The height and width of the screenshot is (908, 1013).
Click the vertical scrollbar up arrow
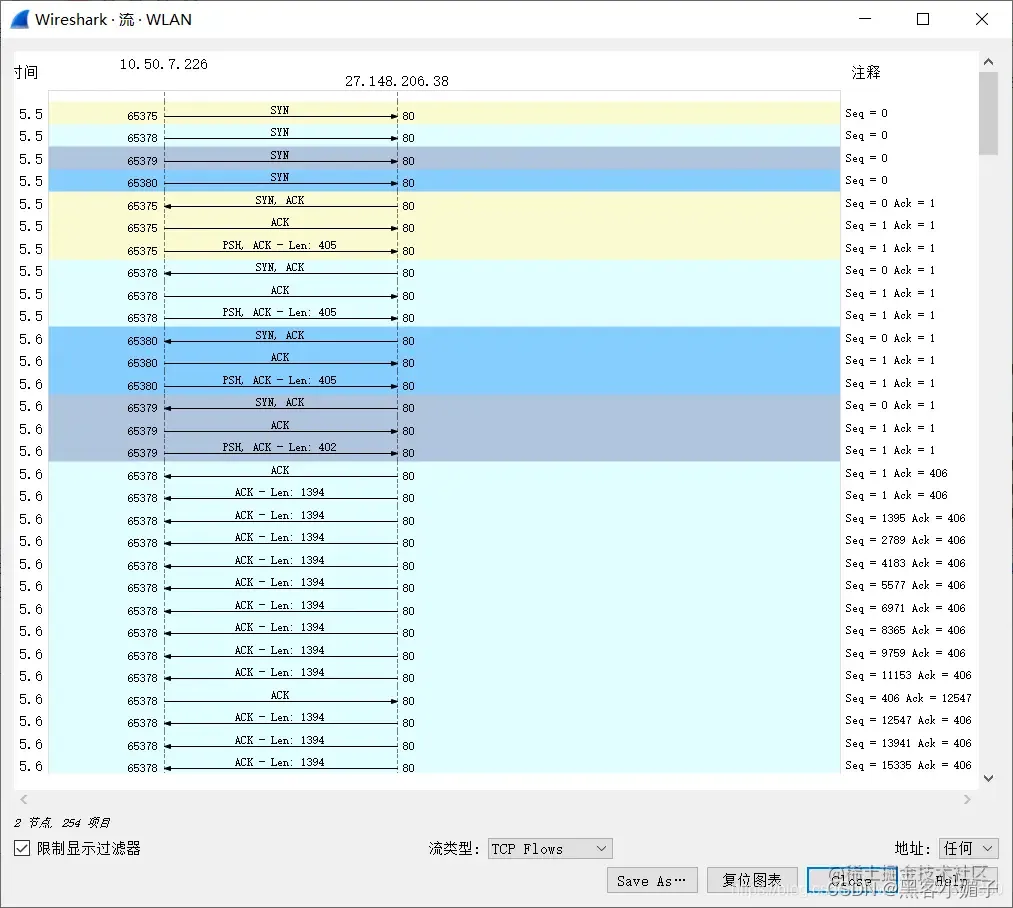point(988,62)
